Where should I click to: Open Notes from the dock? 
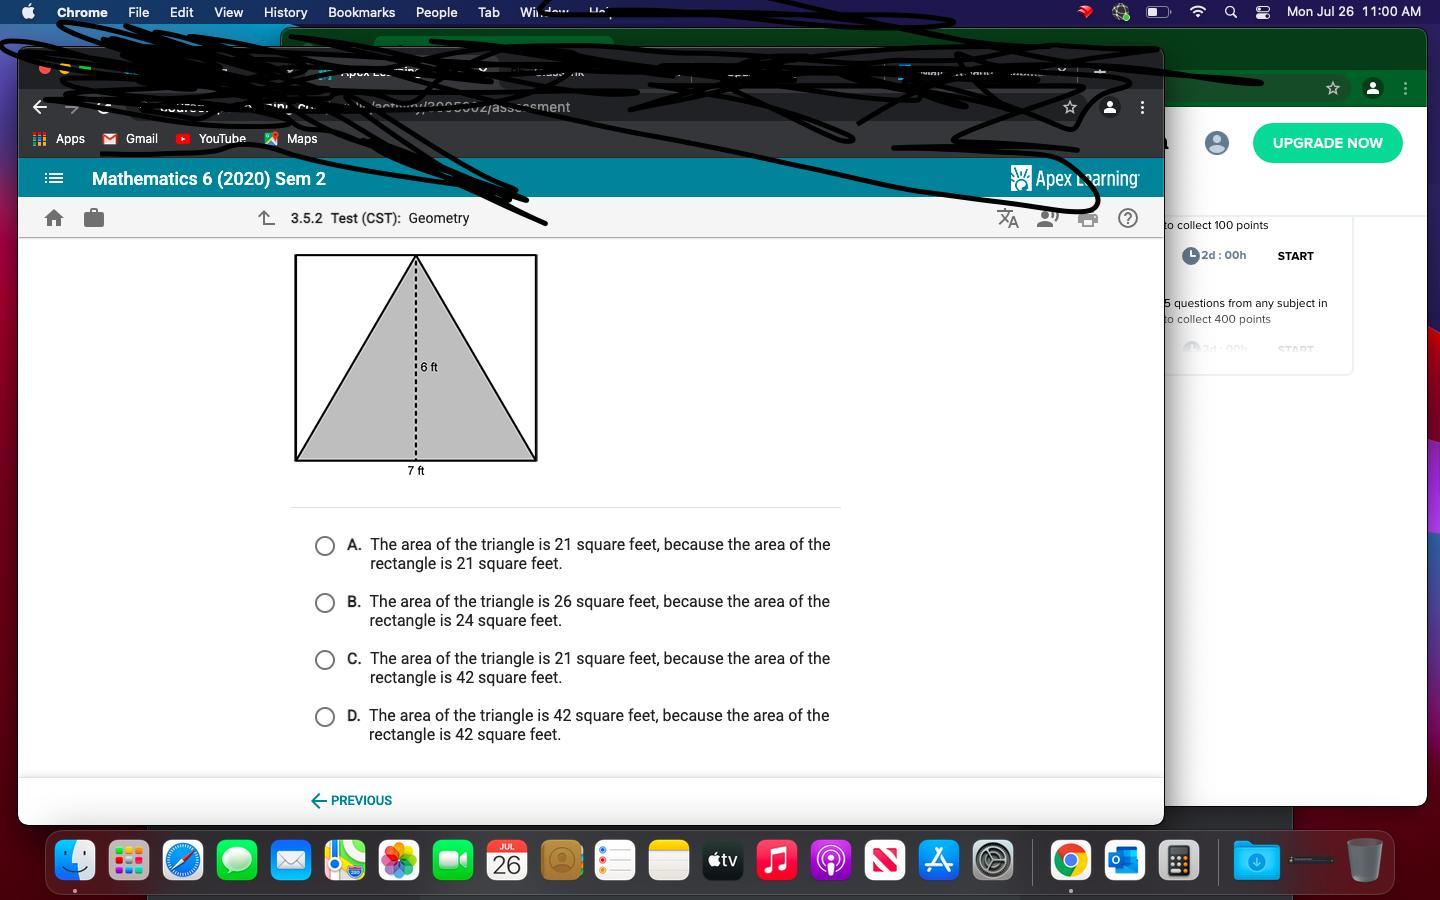click(669, 860)
